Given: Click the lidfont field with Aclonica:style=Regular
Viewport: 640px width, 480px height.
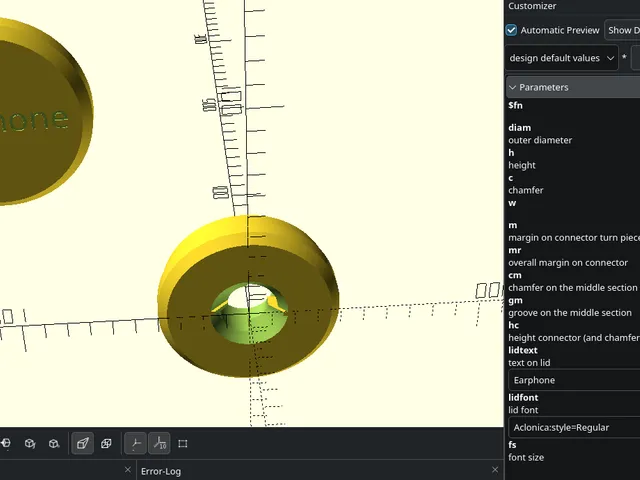Looking at the screenshot, I should click(574, 427).
